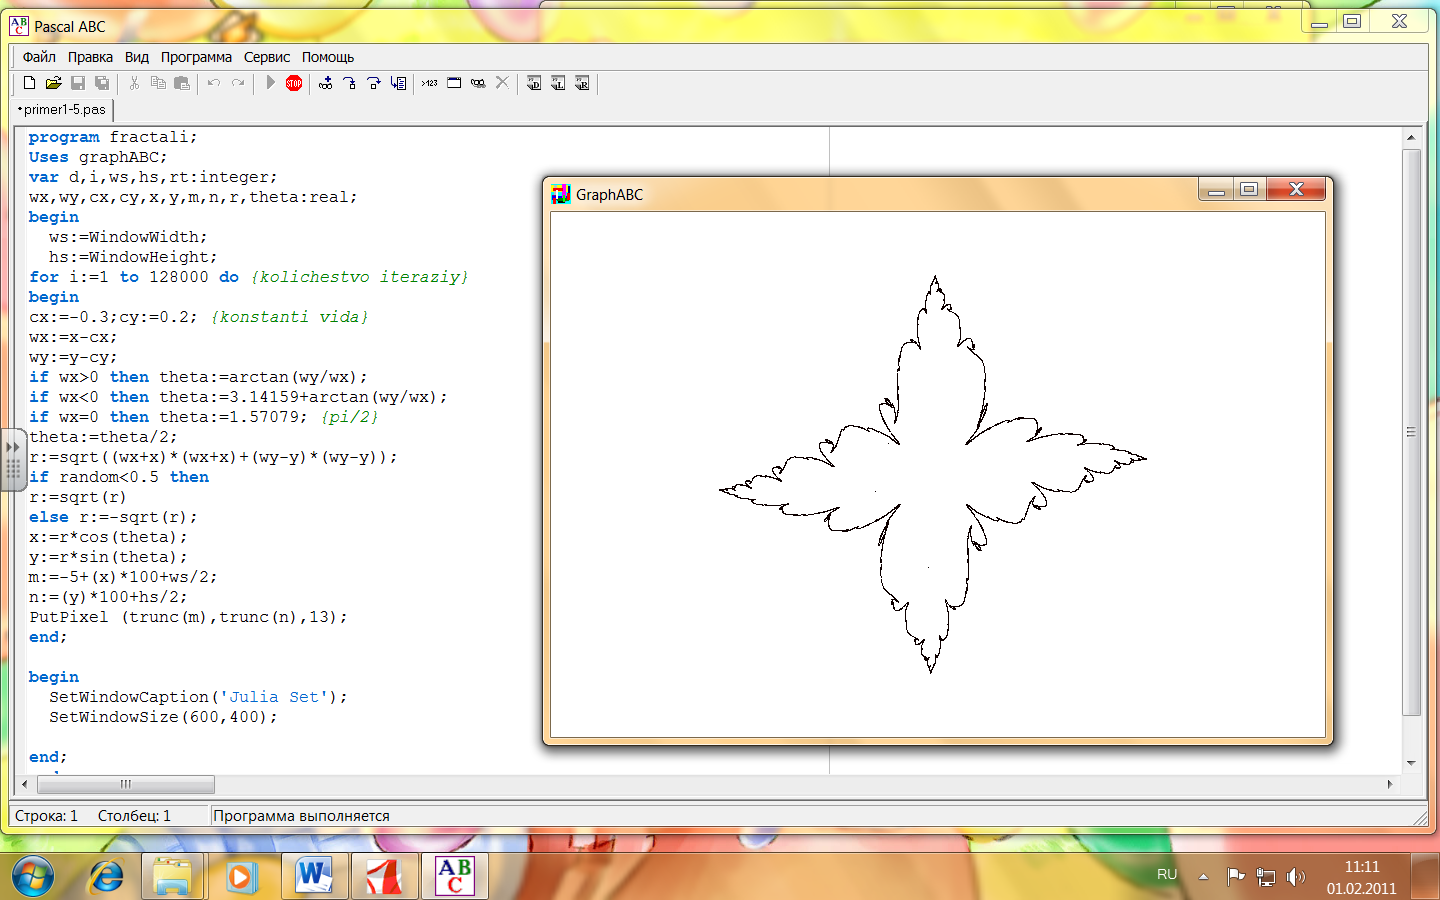Open the output window icon
The width and height of the screenshot is (1440, 900).
pyautogui.click(x=454, y=83)
